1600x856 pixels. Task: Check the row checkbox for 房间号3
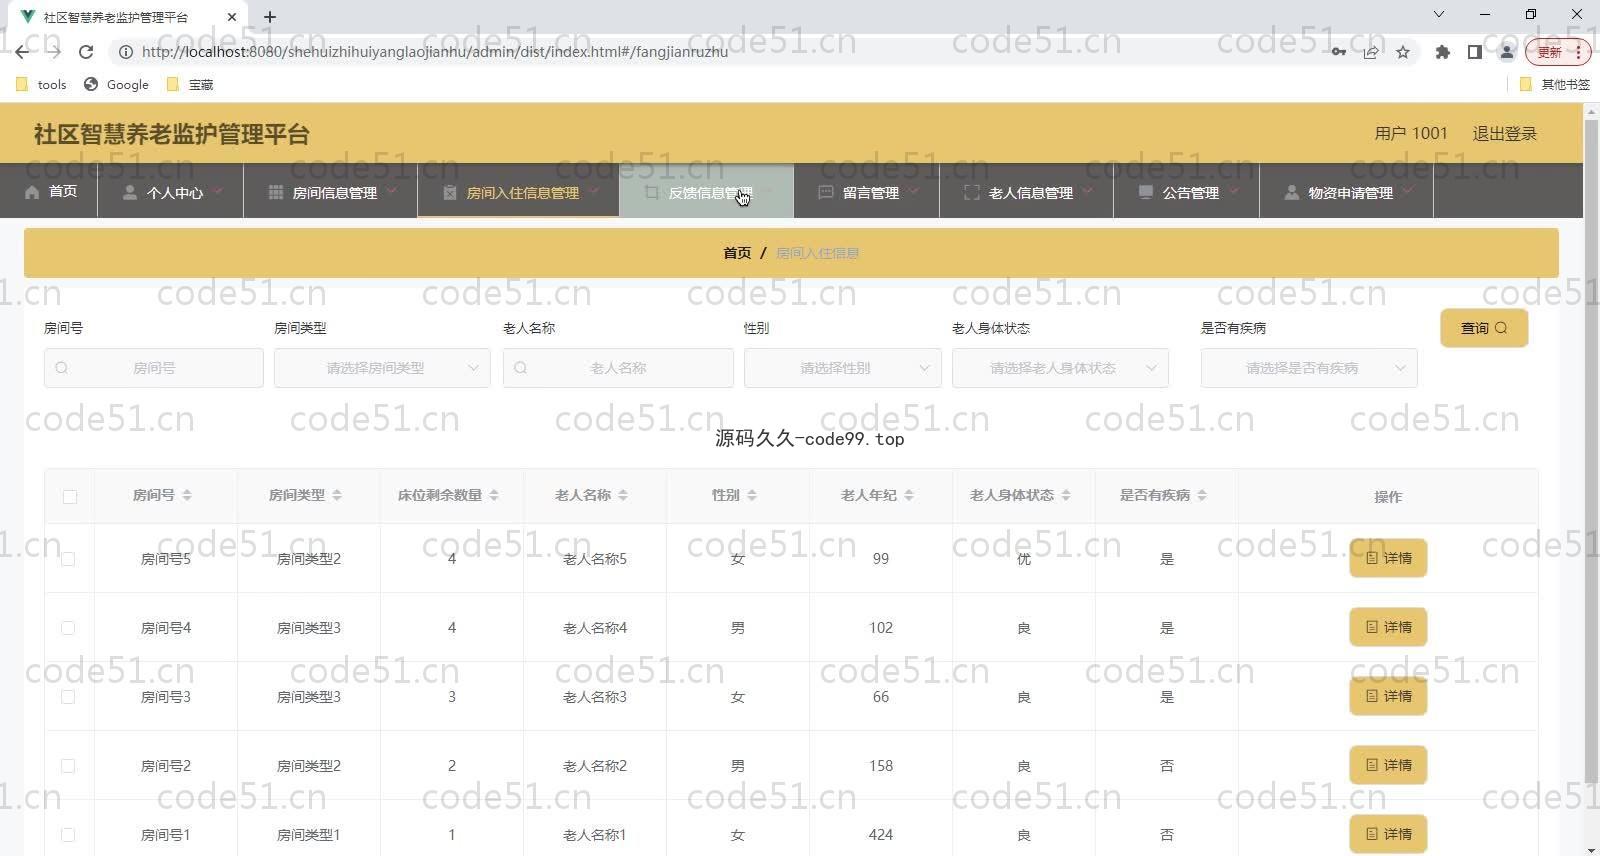pos(68,697)
